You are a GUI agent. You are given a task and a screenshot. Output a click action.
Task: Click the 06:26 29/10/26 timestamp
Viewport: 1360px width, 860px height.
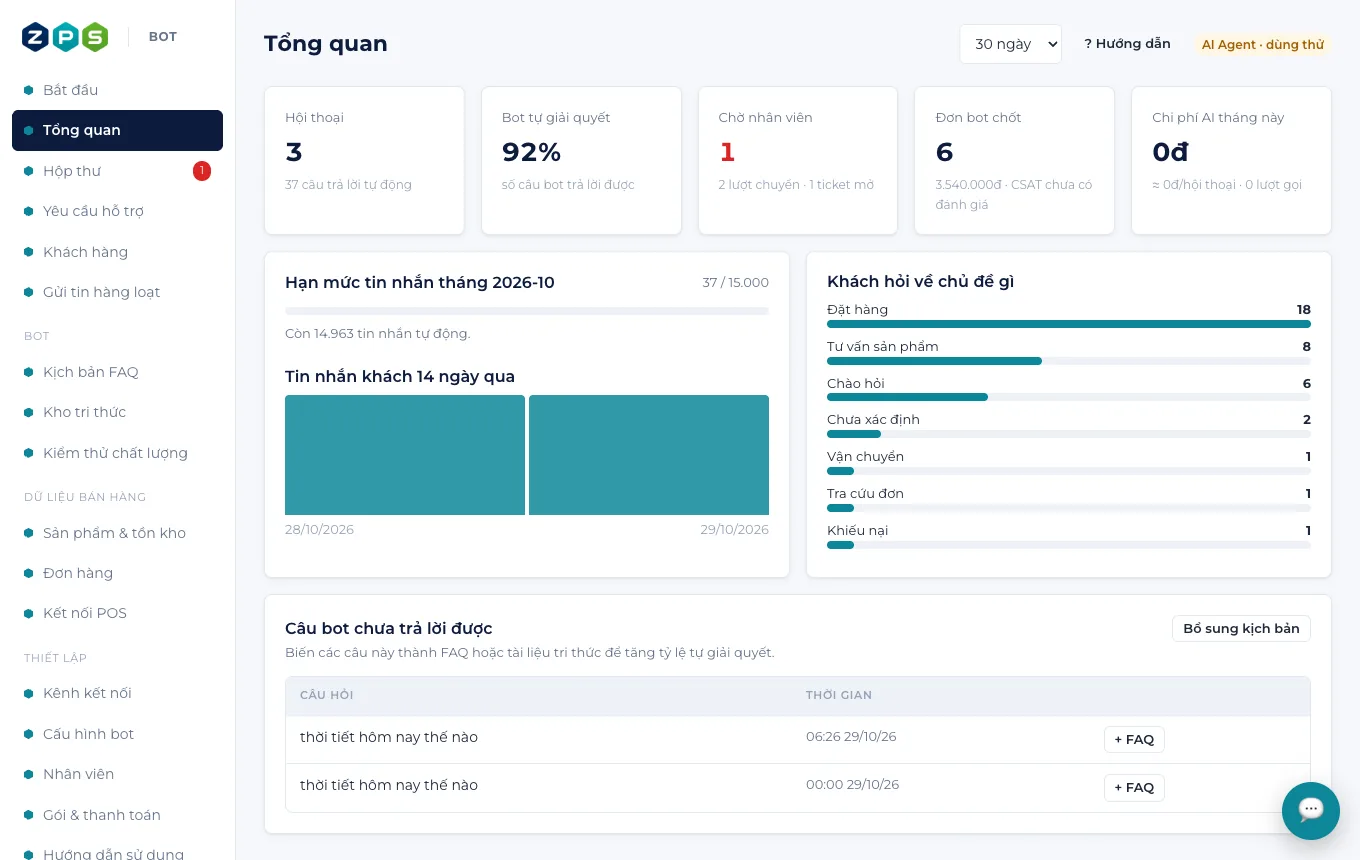point(851,737)
